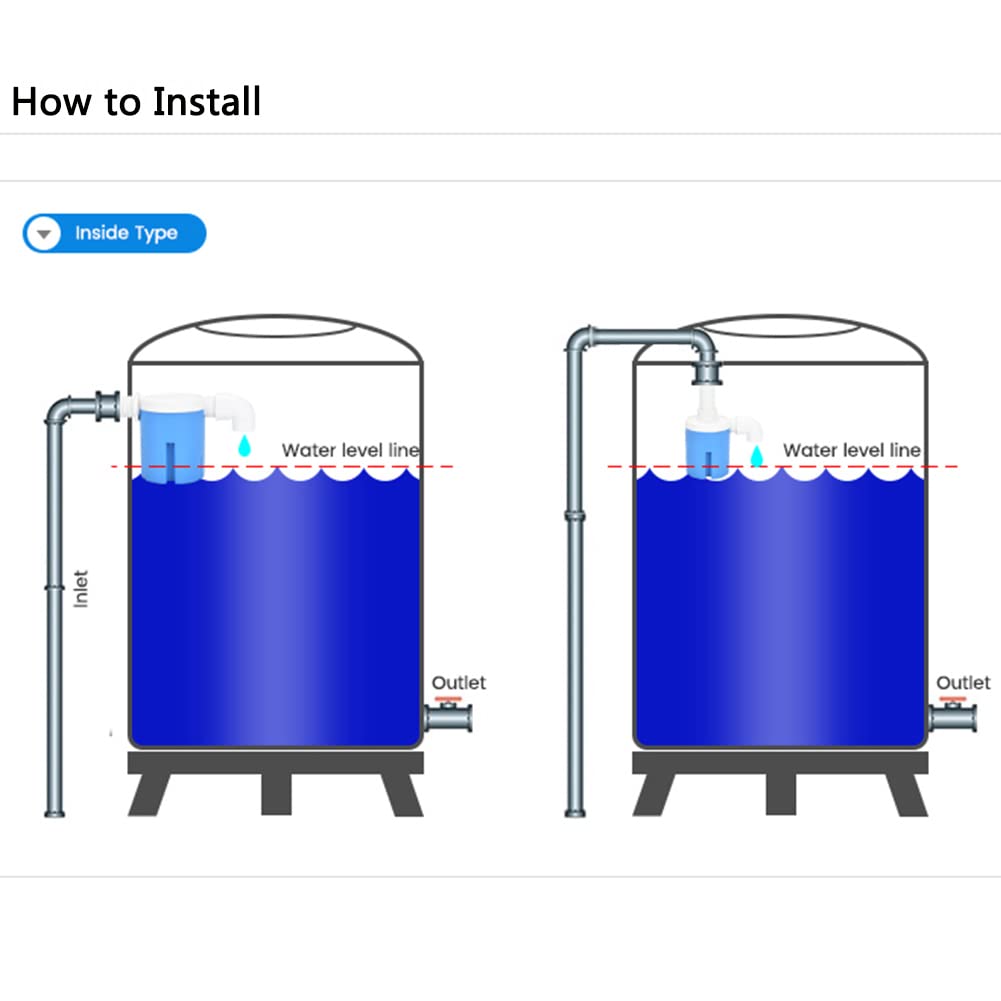
Task: Click the left tank diagram thumbnail
Action: tap(259, 565)
